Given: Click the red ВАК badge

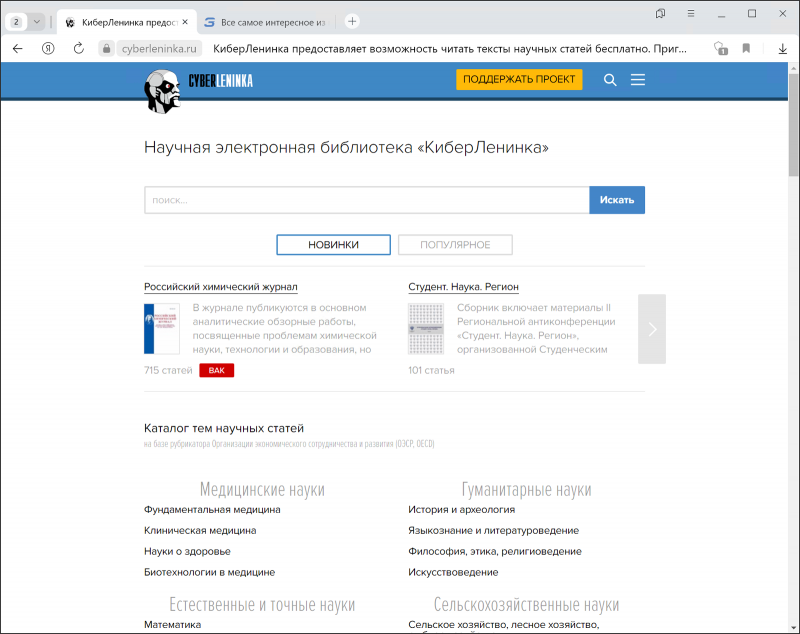Looking at the screenshot, I should pyautogui.click(x=217, y=370).
